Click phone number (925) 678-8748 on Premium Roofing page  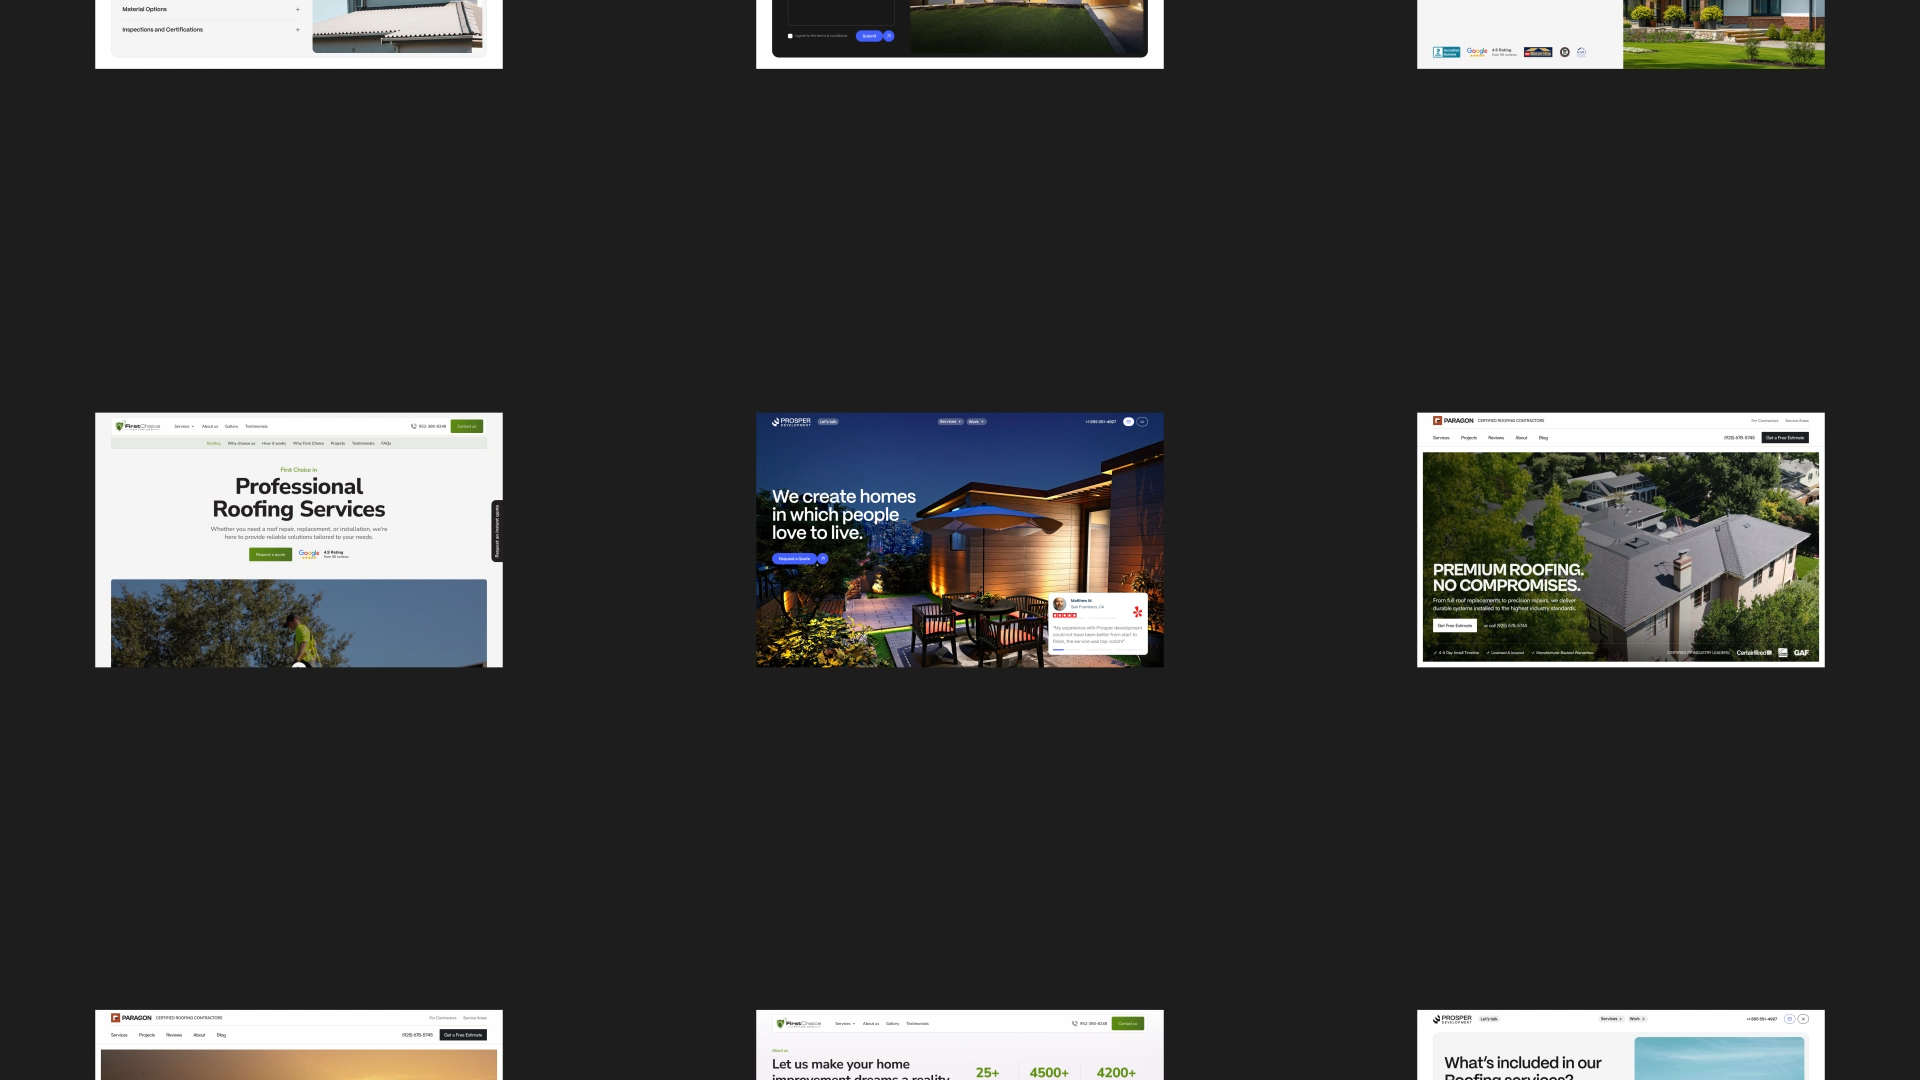(x=1739, y=438)
